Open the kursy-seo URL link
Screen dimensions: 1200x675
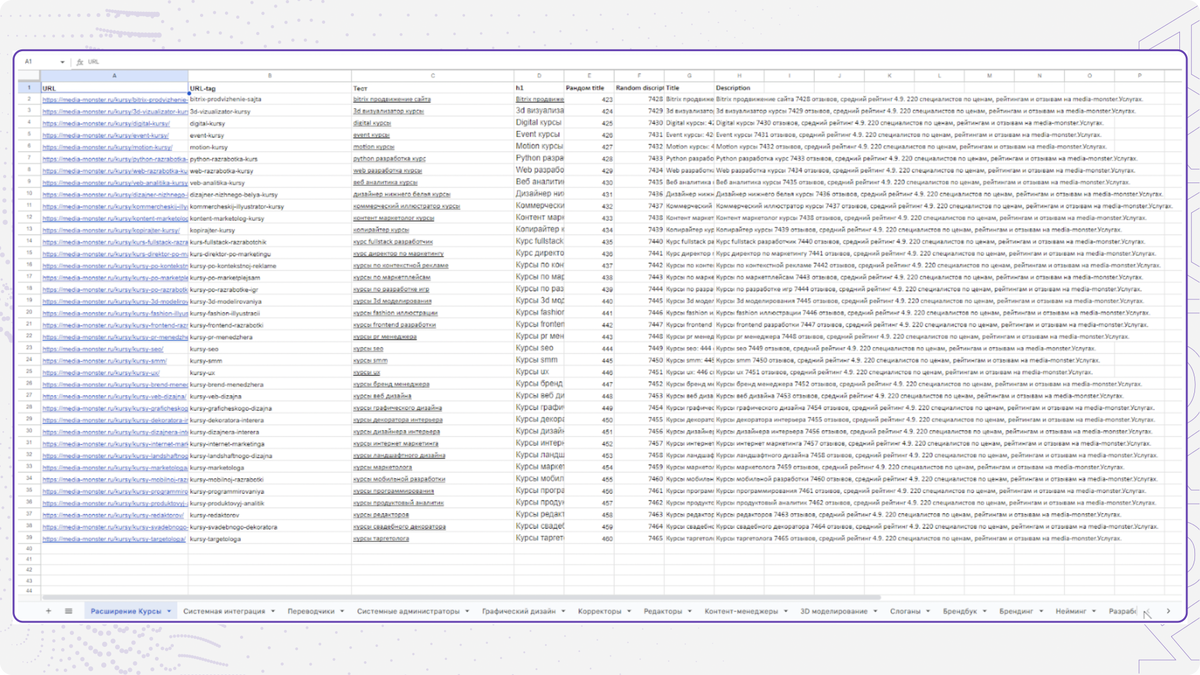(103, 349)
